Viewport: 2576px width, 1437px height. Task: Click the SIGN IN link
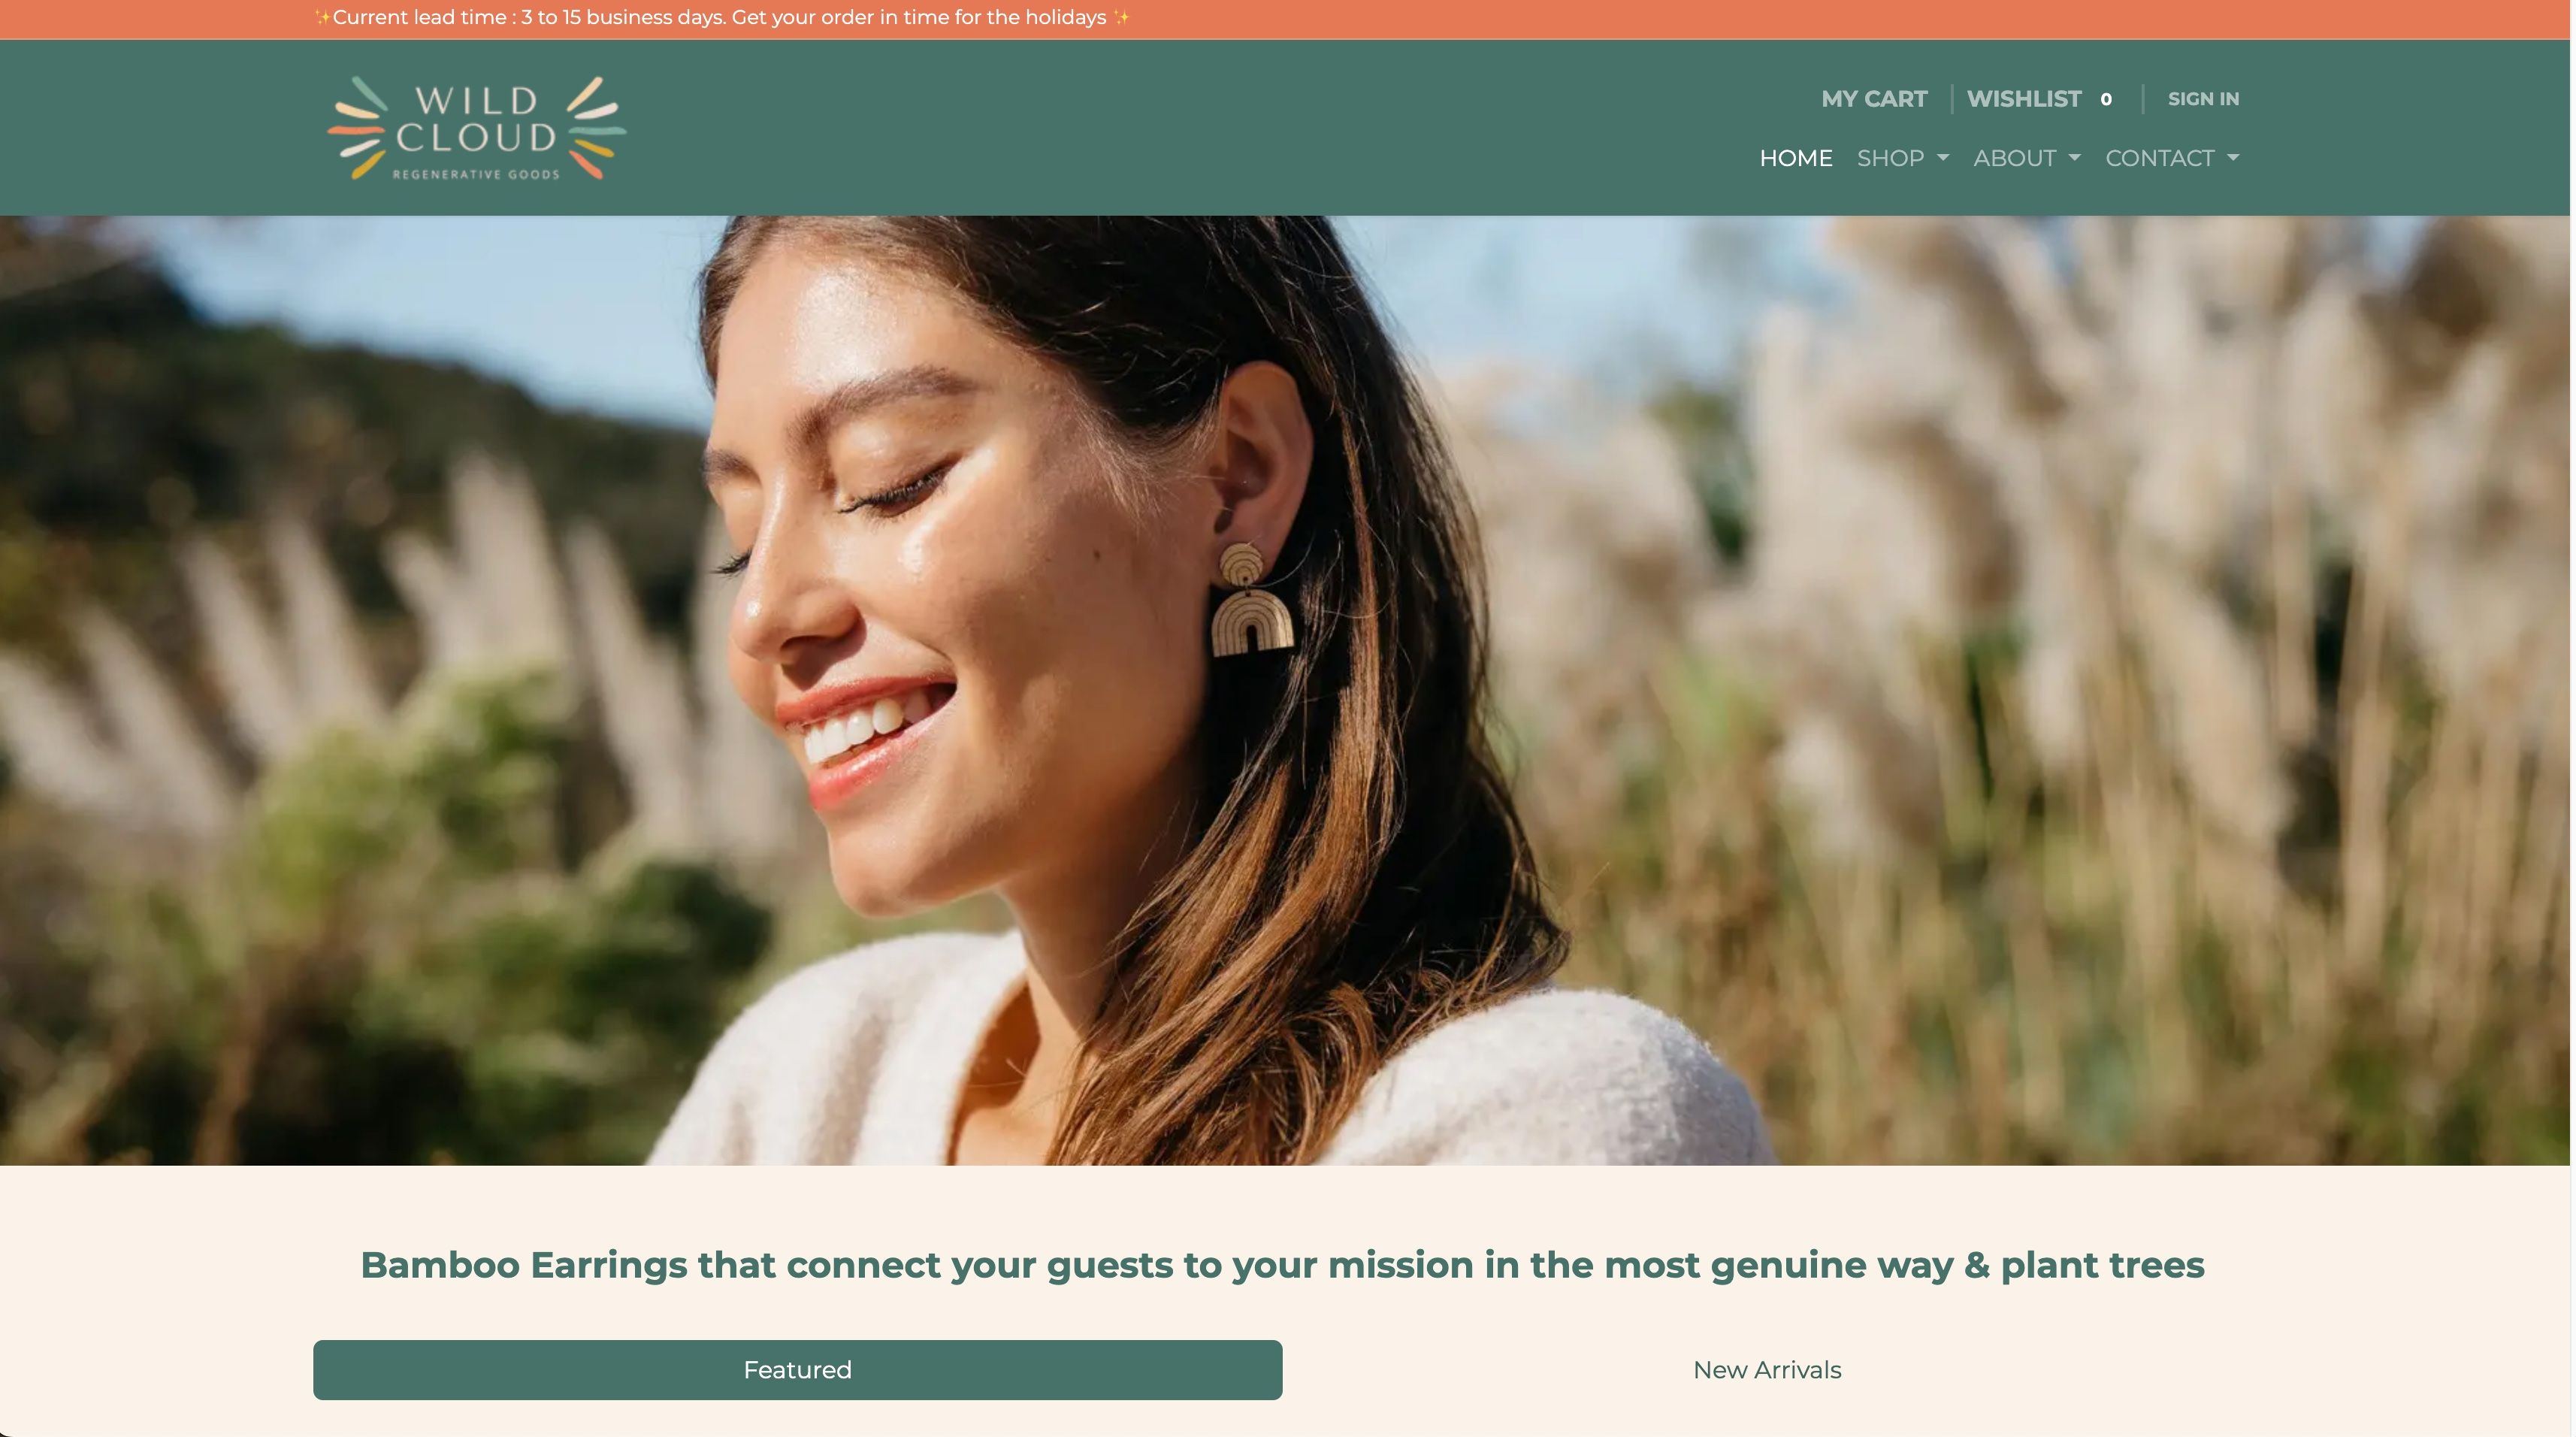tap(2204, 99)
